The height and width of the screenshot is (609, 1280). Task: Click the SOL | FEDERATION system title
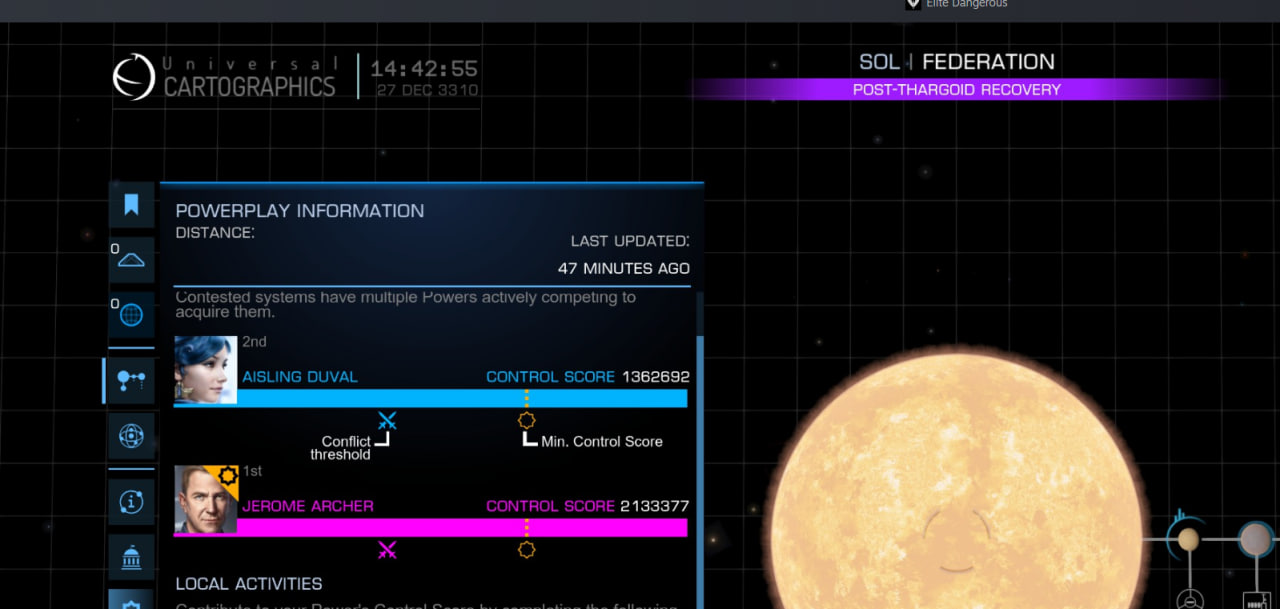957,62
